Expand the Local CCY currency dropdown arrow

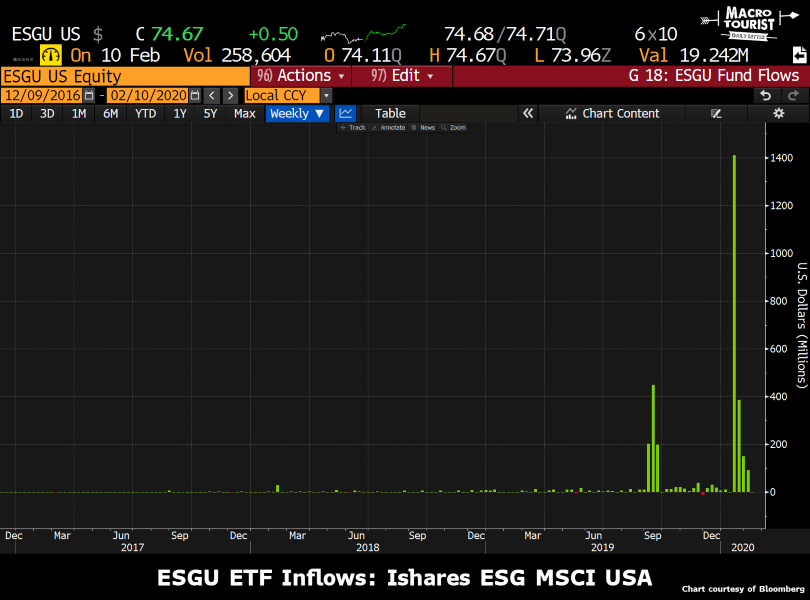(326, 96)
